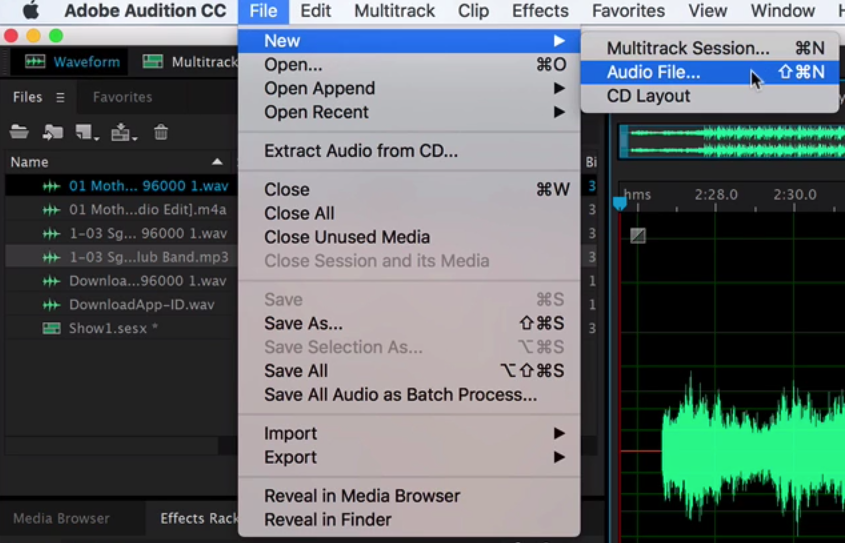Expand the Open Append submenu
845x543 pixels.
[409, 88]
